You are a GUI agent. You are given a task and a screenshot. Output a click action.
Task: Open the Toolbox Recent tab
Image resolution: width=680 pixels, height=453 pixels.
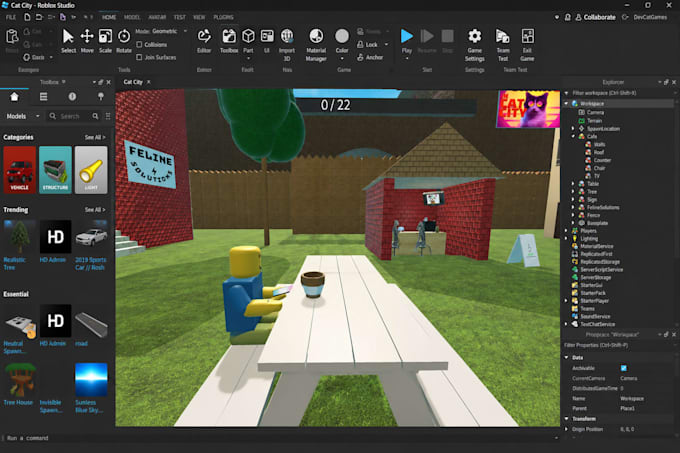coord(72,97)
